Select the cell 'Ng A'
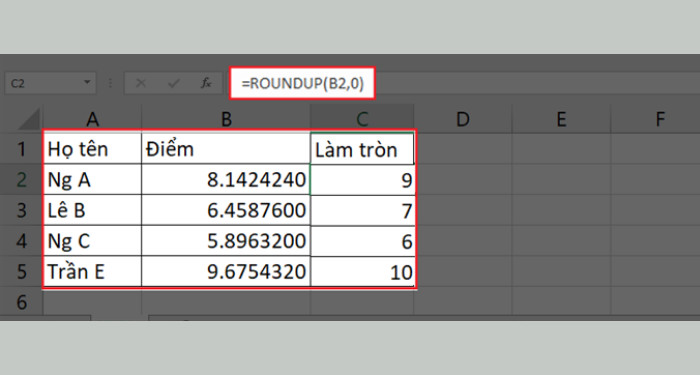This screenshot has width=700, height=375. point(92,179)
